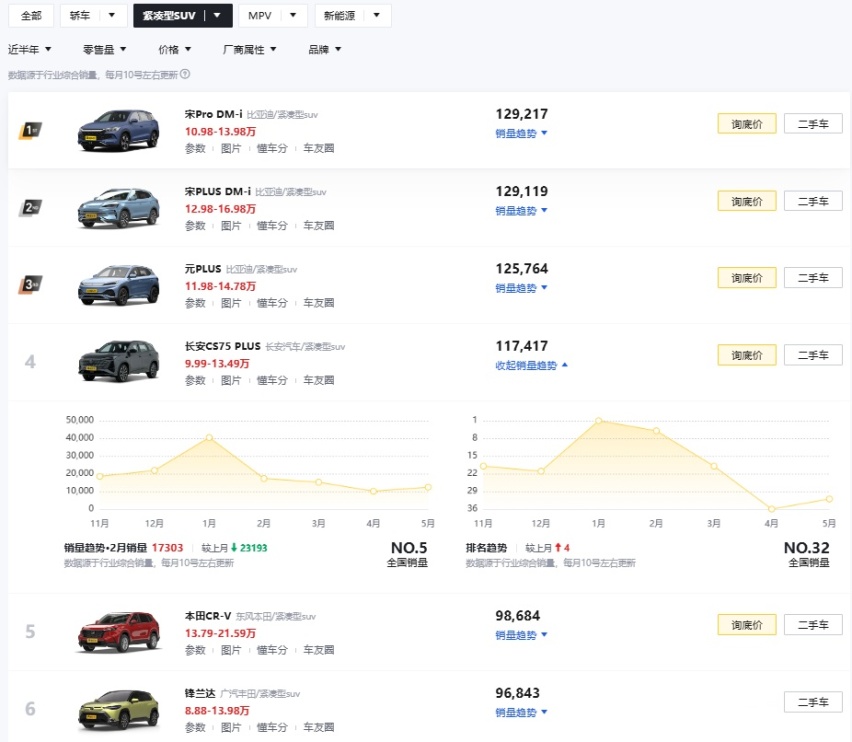Expand arrow beside 紧凑型SUV
852x742 pixels.
[x=217, y=16]
